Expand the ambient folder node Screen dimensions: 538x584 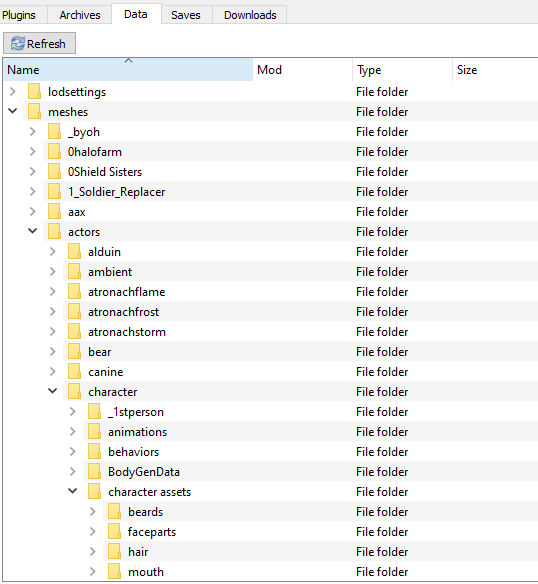coord(53,272)
